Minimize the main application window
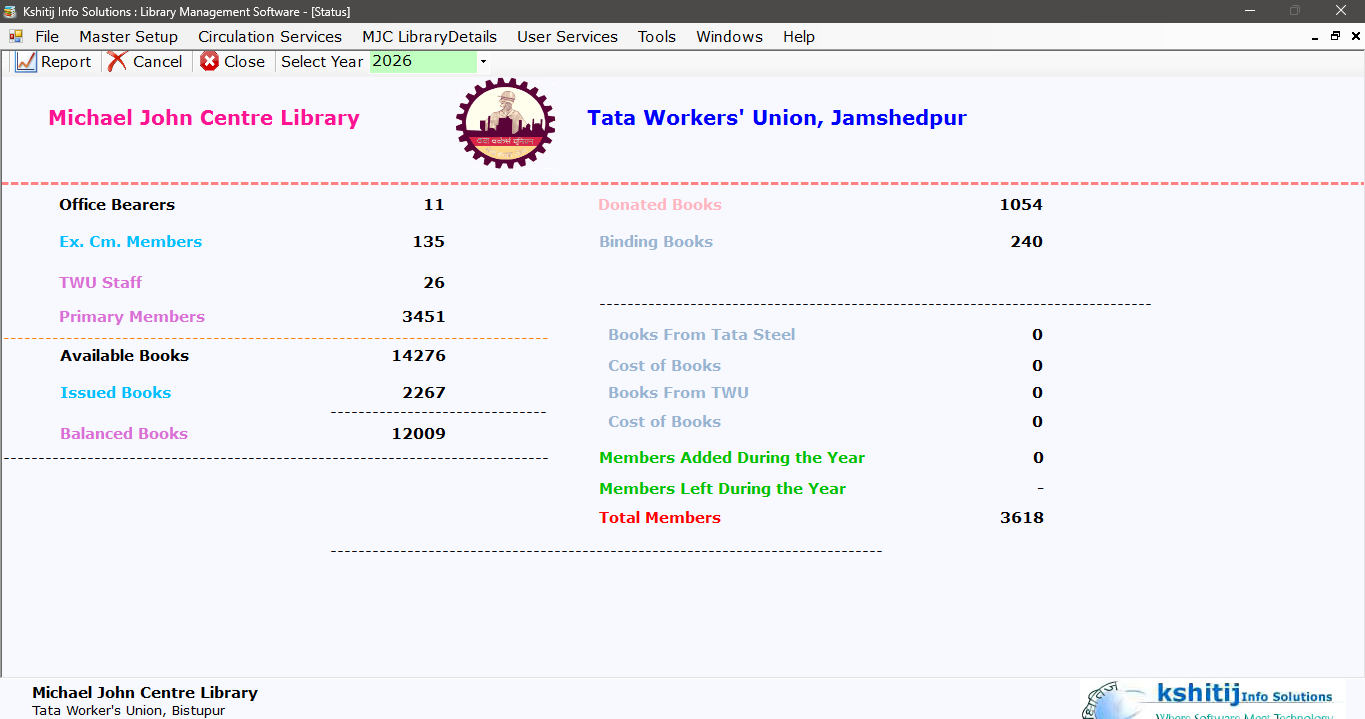Viewport: 1365px width, 719px height. click(1250, 11)
